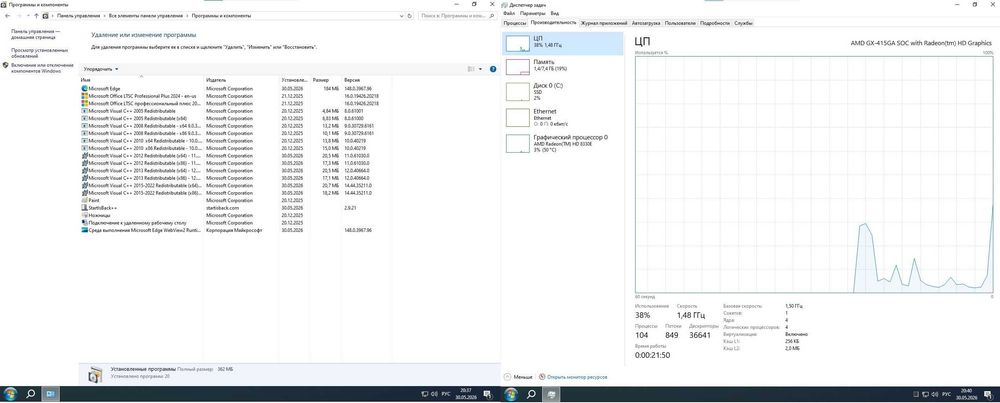This screenshot has width=1000, height=403.
Task: Click the search field in Programs and Features
Action: [x=455, y=15]
